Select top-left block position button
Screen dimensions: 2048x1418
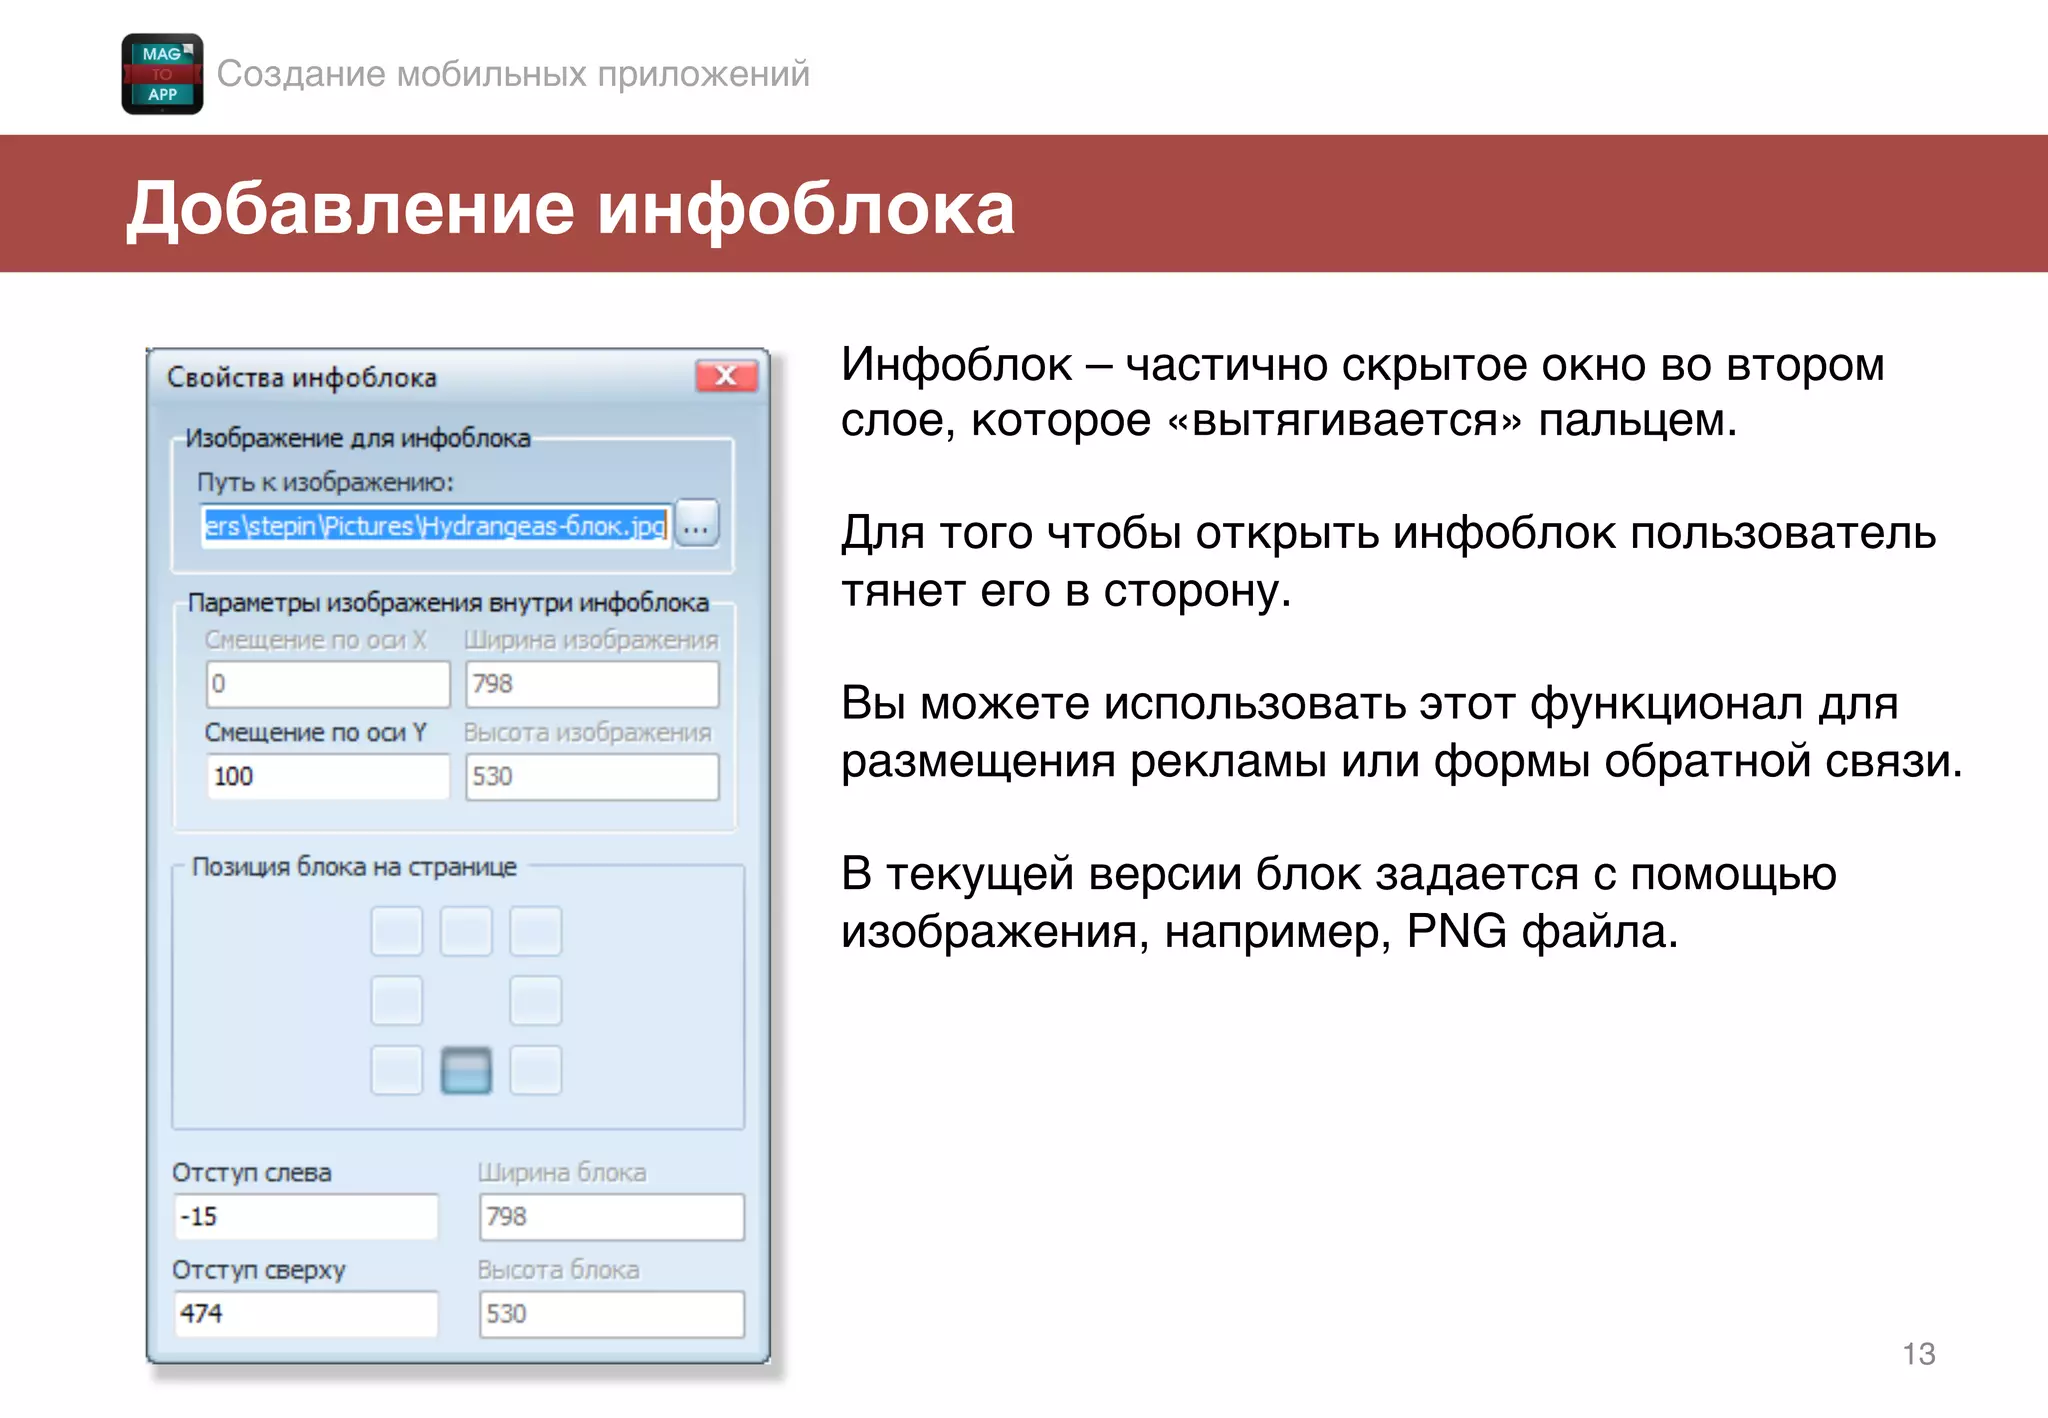pos(397,931)
